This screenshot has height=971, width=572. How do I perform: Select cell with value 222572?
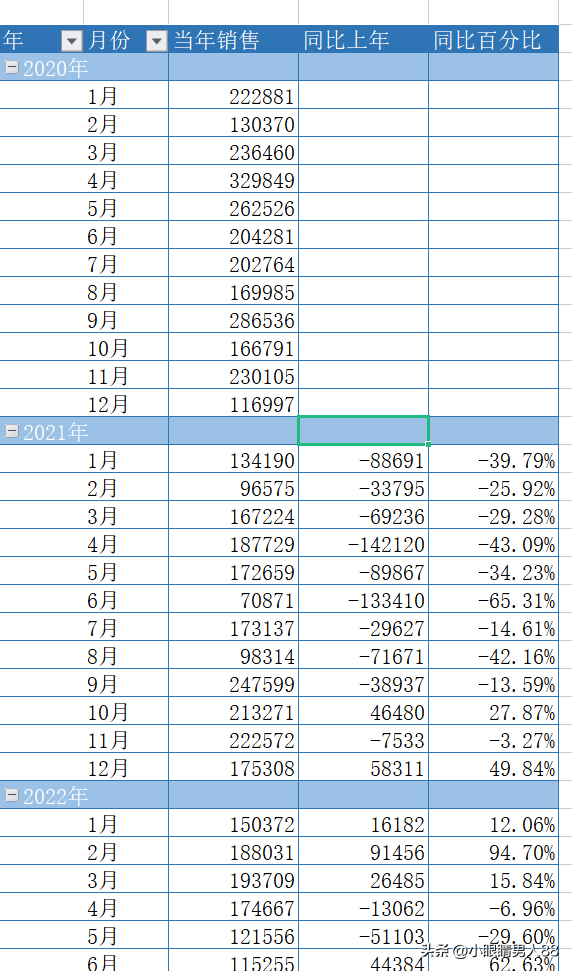click(233, 740)
